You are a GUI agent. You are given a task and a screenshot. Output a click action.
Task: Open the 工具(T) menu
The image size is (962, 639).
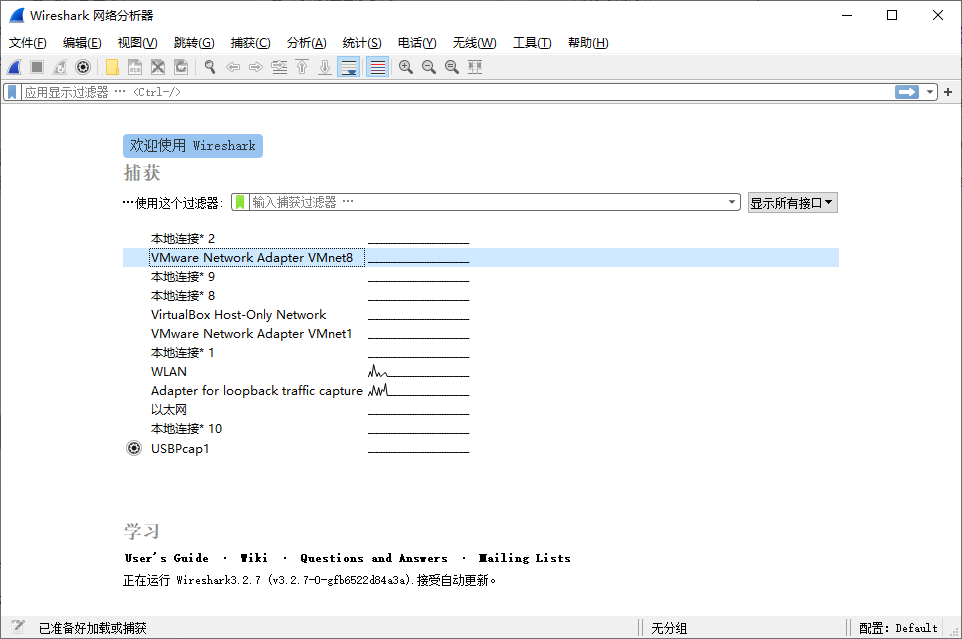click(532, 43)
